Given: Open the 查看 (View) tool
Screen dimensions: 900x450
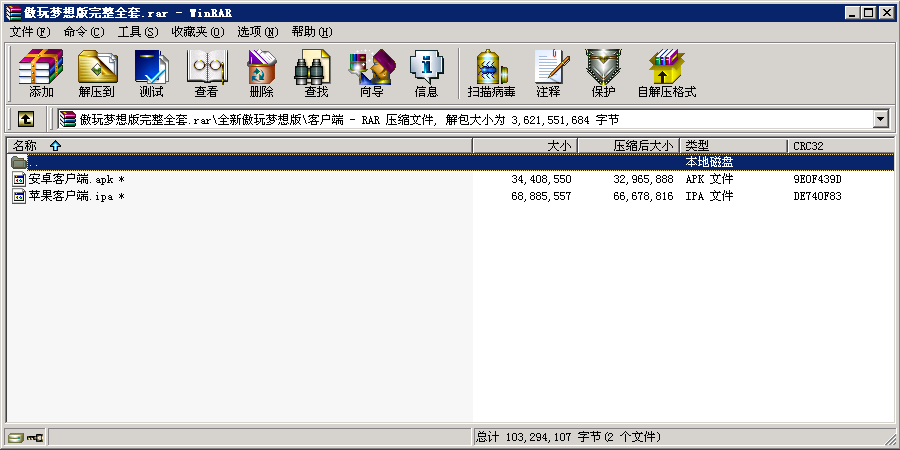Looking at the screenshot, I should click(x=206, y=73).
